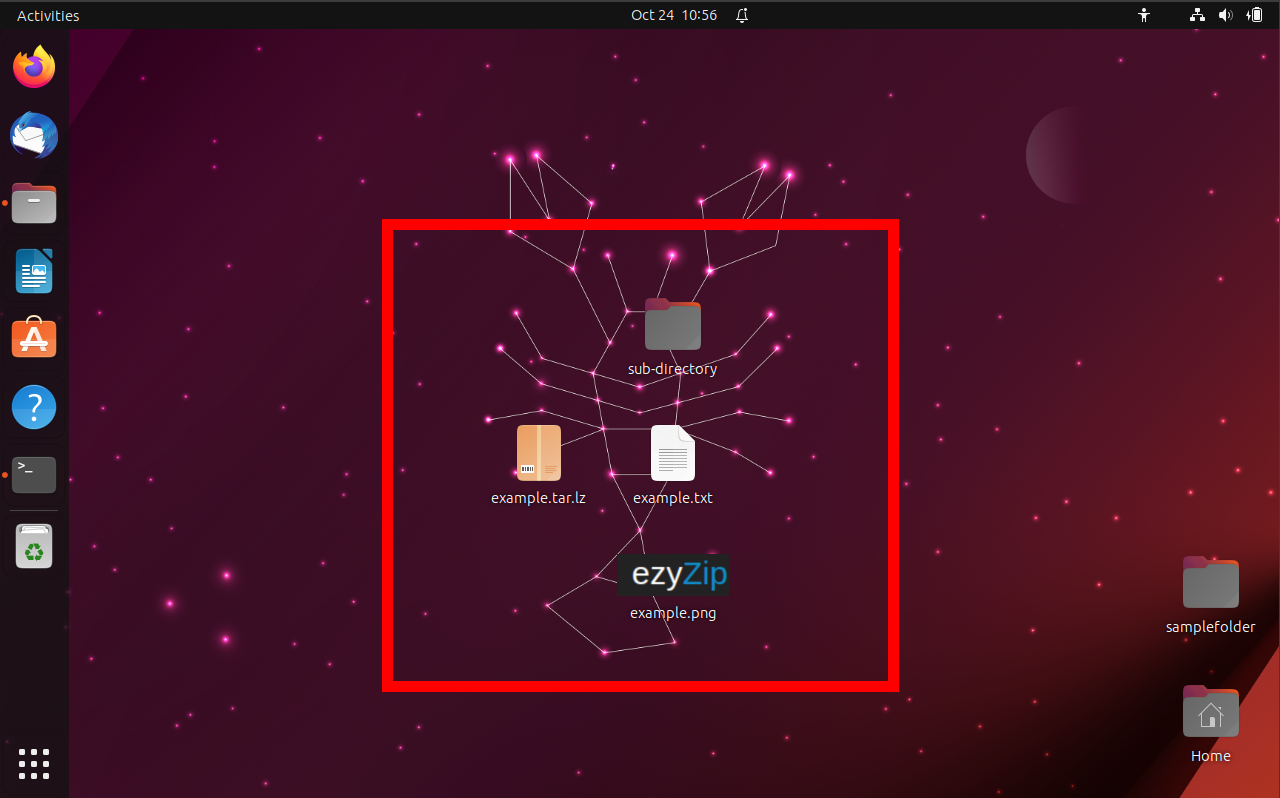Viewport: 1280px width, 798px height.
Task: Open the accessibility menu icon
Action: pyautogui.click(x=1143, y=15)
